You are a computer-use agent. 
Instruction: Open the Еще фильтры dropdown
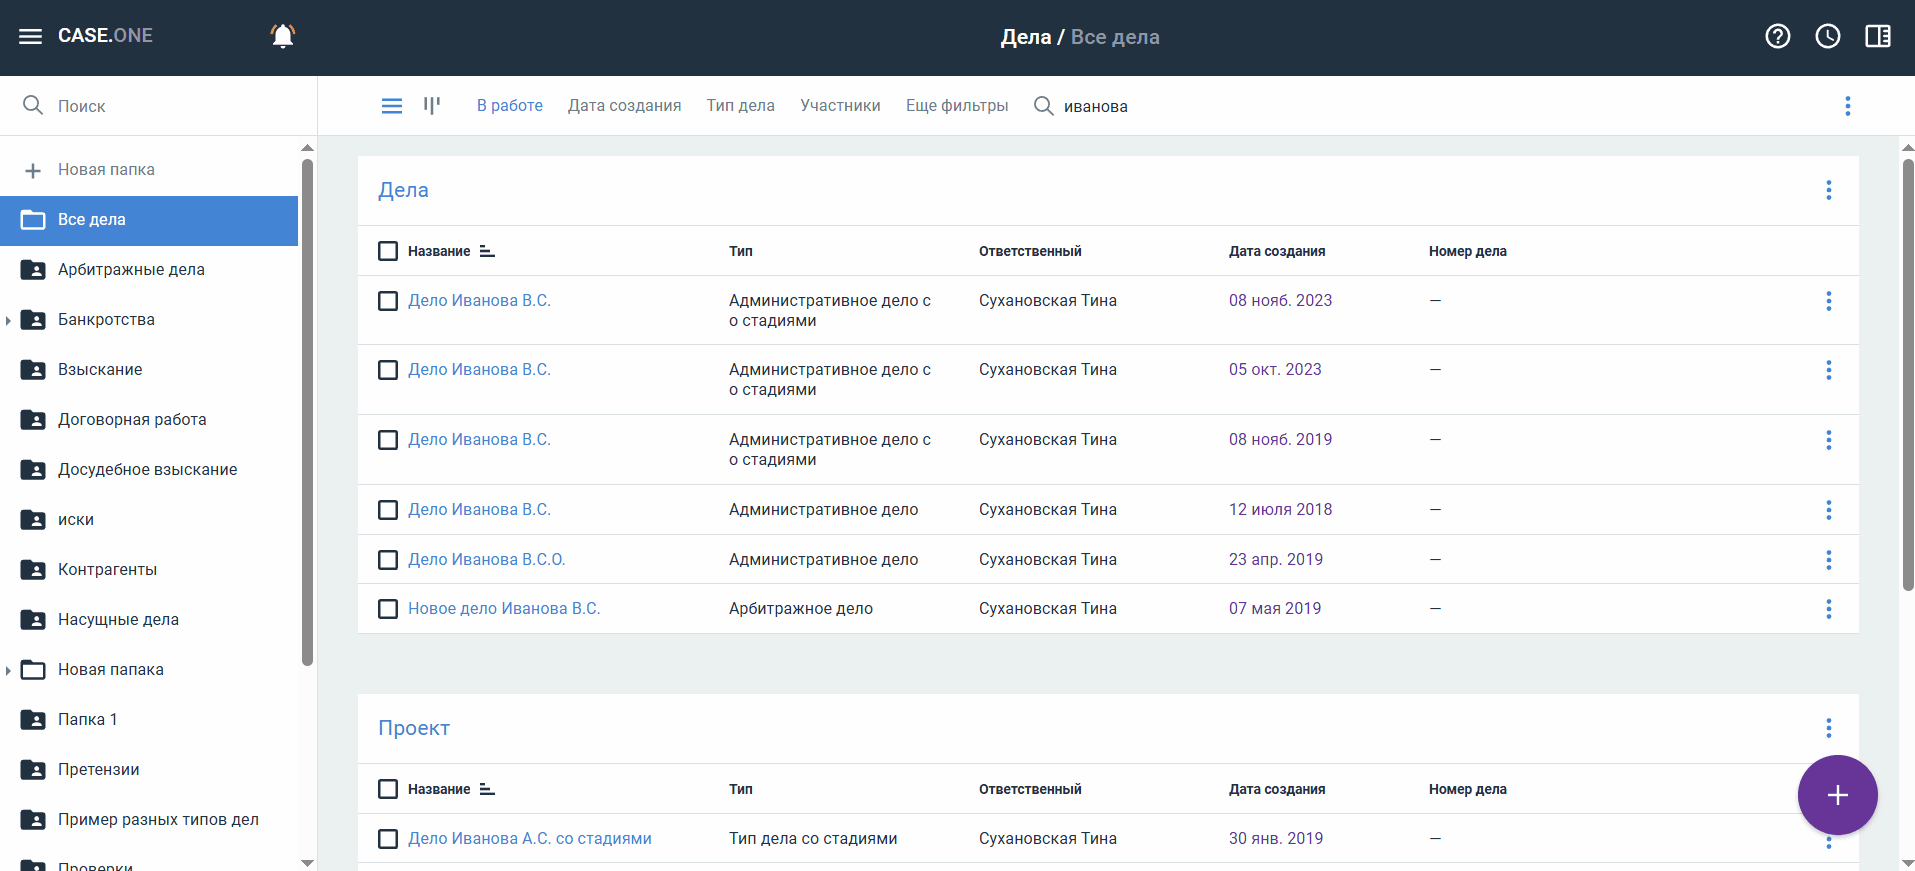point(957,106)
